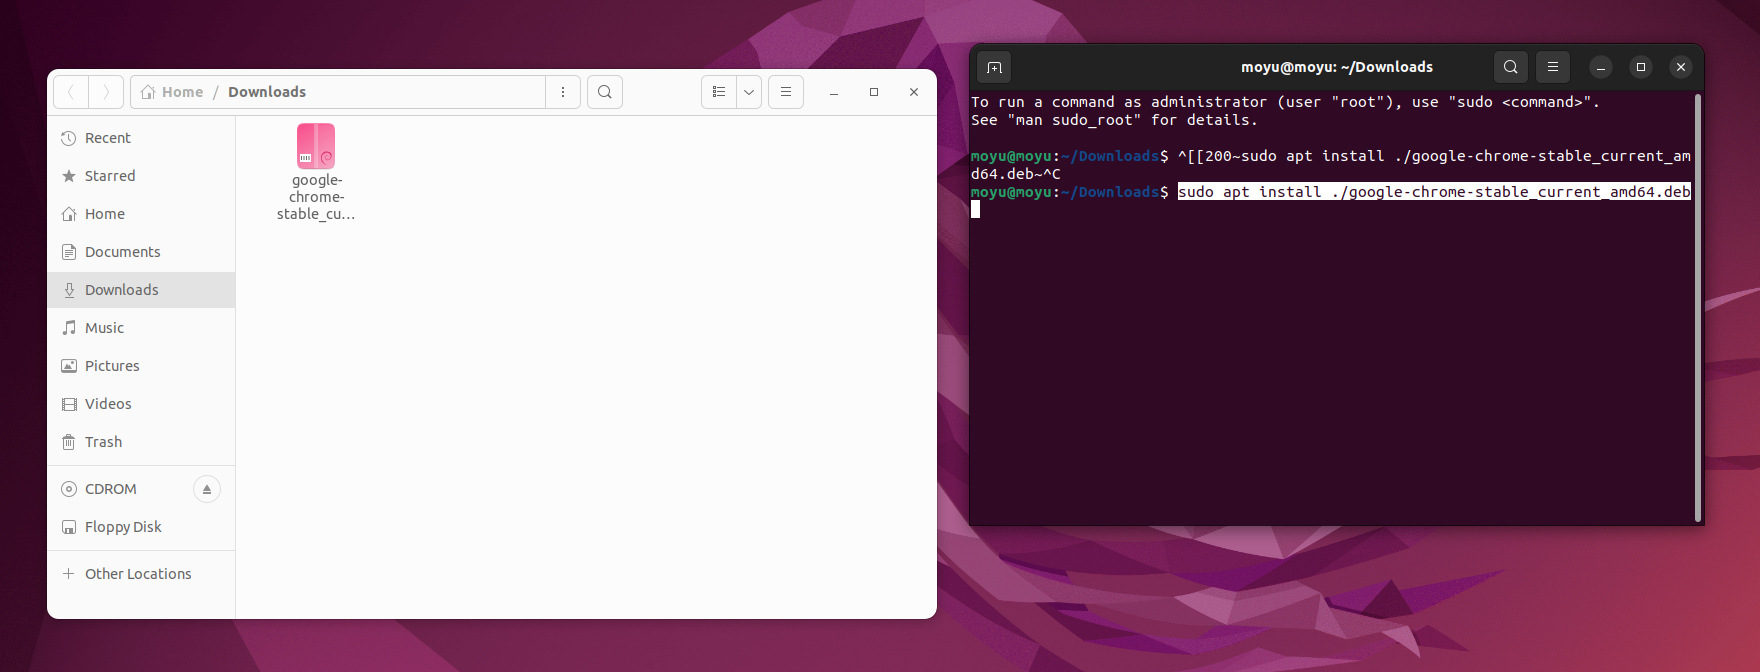The height and width of the screenshot is (672, 1760).
Task: Eject the CDROM drive
Action: pyautogui.click(x=207, y=489)
